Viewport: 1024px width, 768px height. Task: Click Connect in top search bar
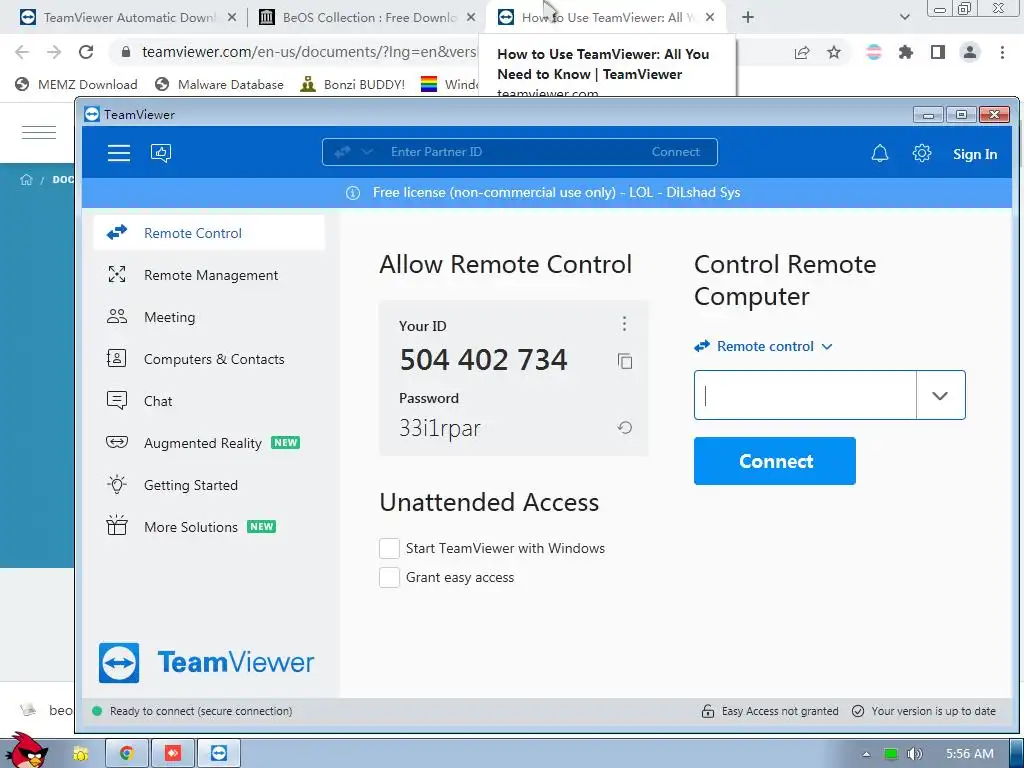[675, 152]
